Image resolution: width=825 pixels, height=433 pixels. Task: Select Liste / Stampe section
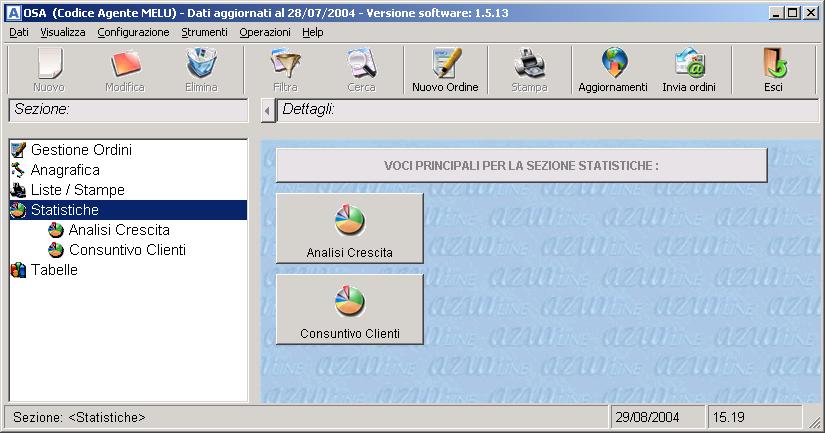[78, 190]
